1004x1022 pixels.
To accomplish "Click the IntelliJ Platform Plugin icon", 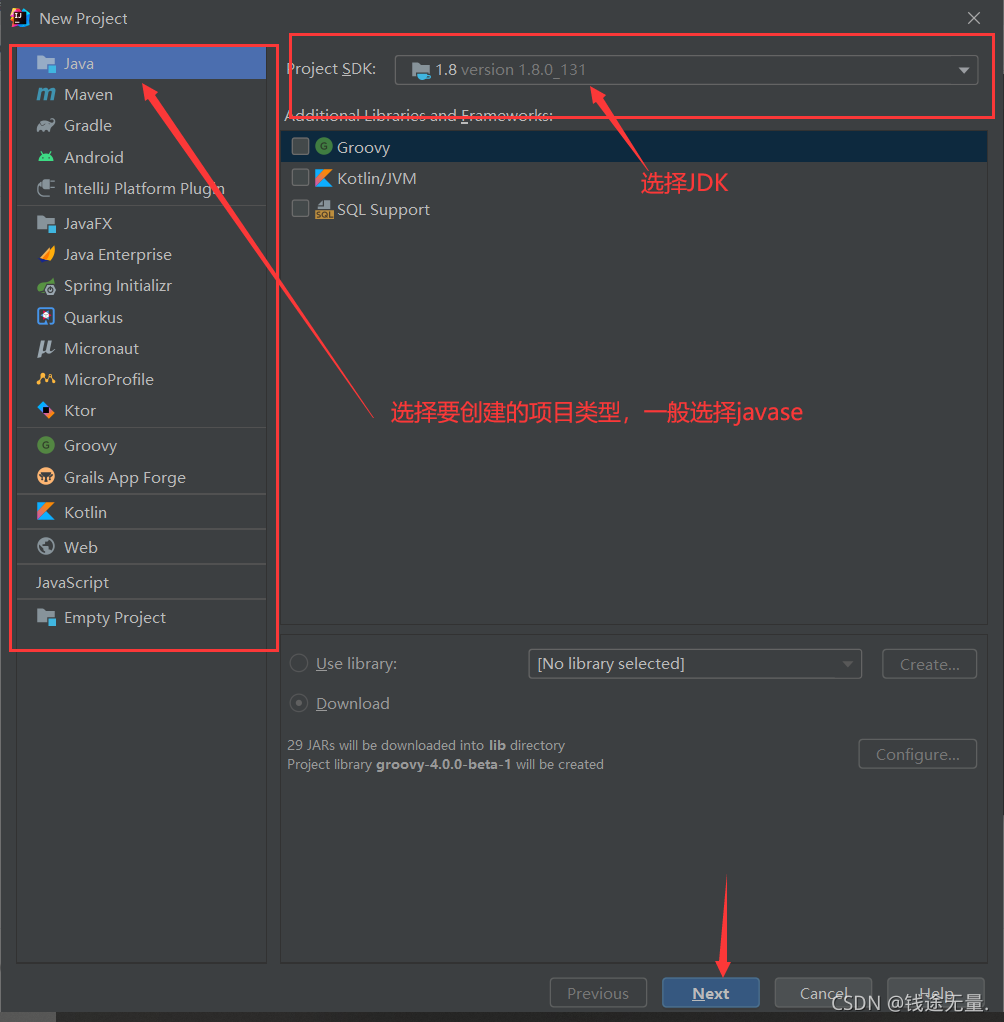I will [x=46, y=188].
